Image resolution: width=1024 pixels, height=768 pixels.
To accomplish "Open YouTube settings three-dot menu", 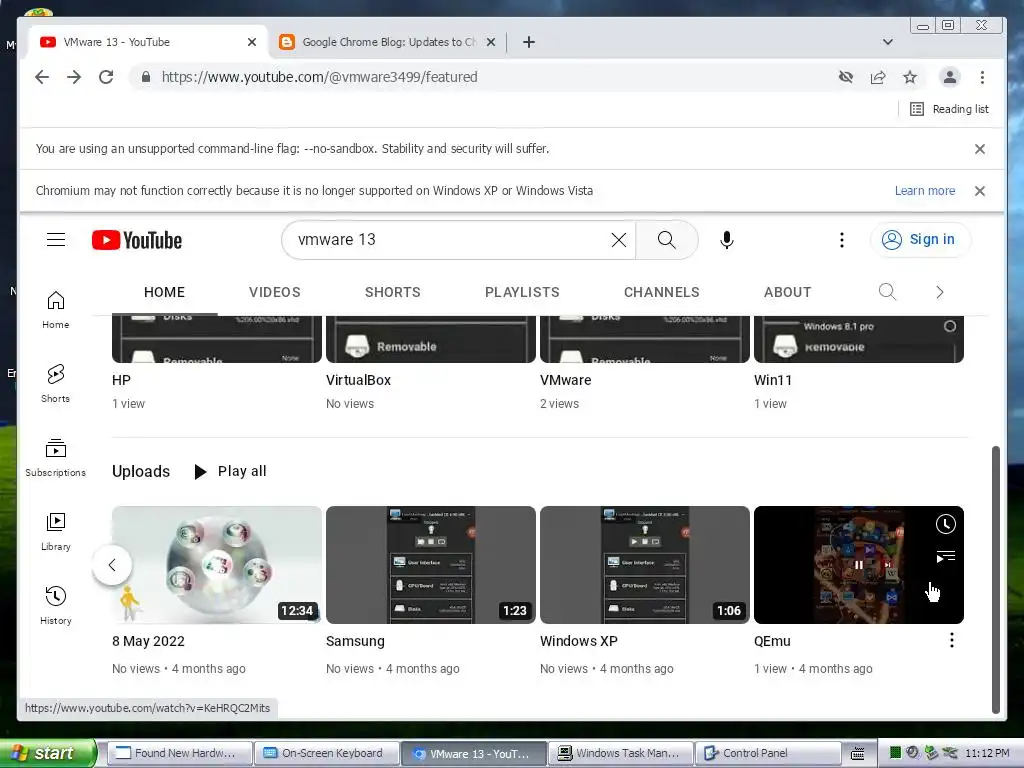I will [x=842, y=240].
